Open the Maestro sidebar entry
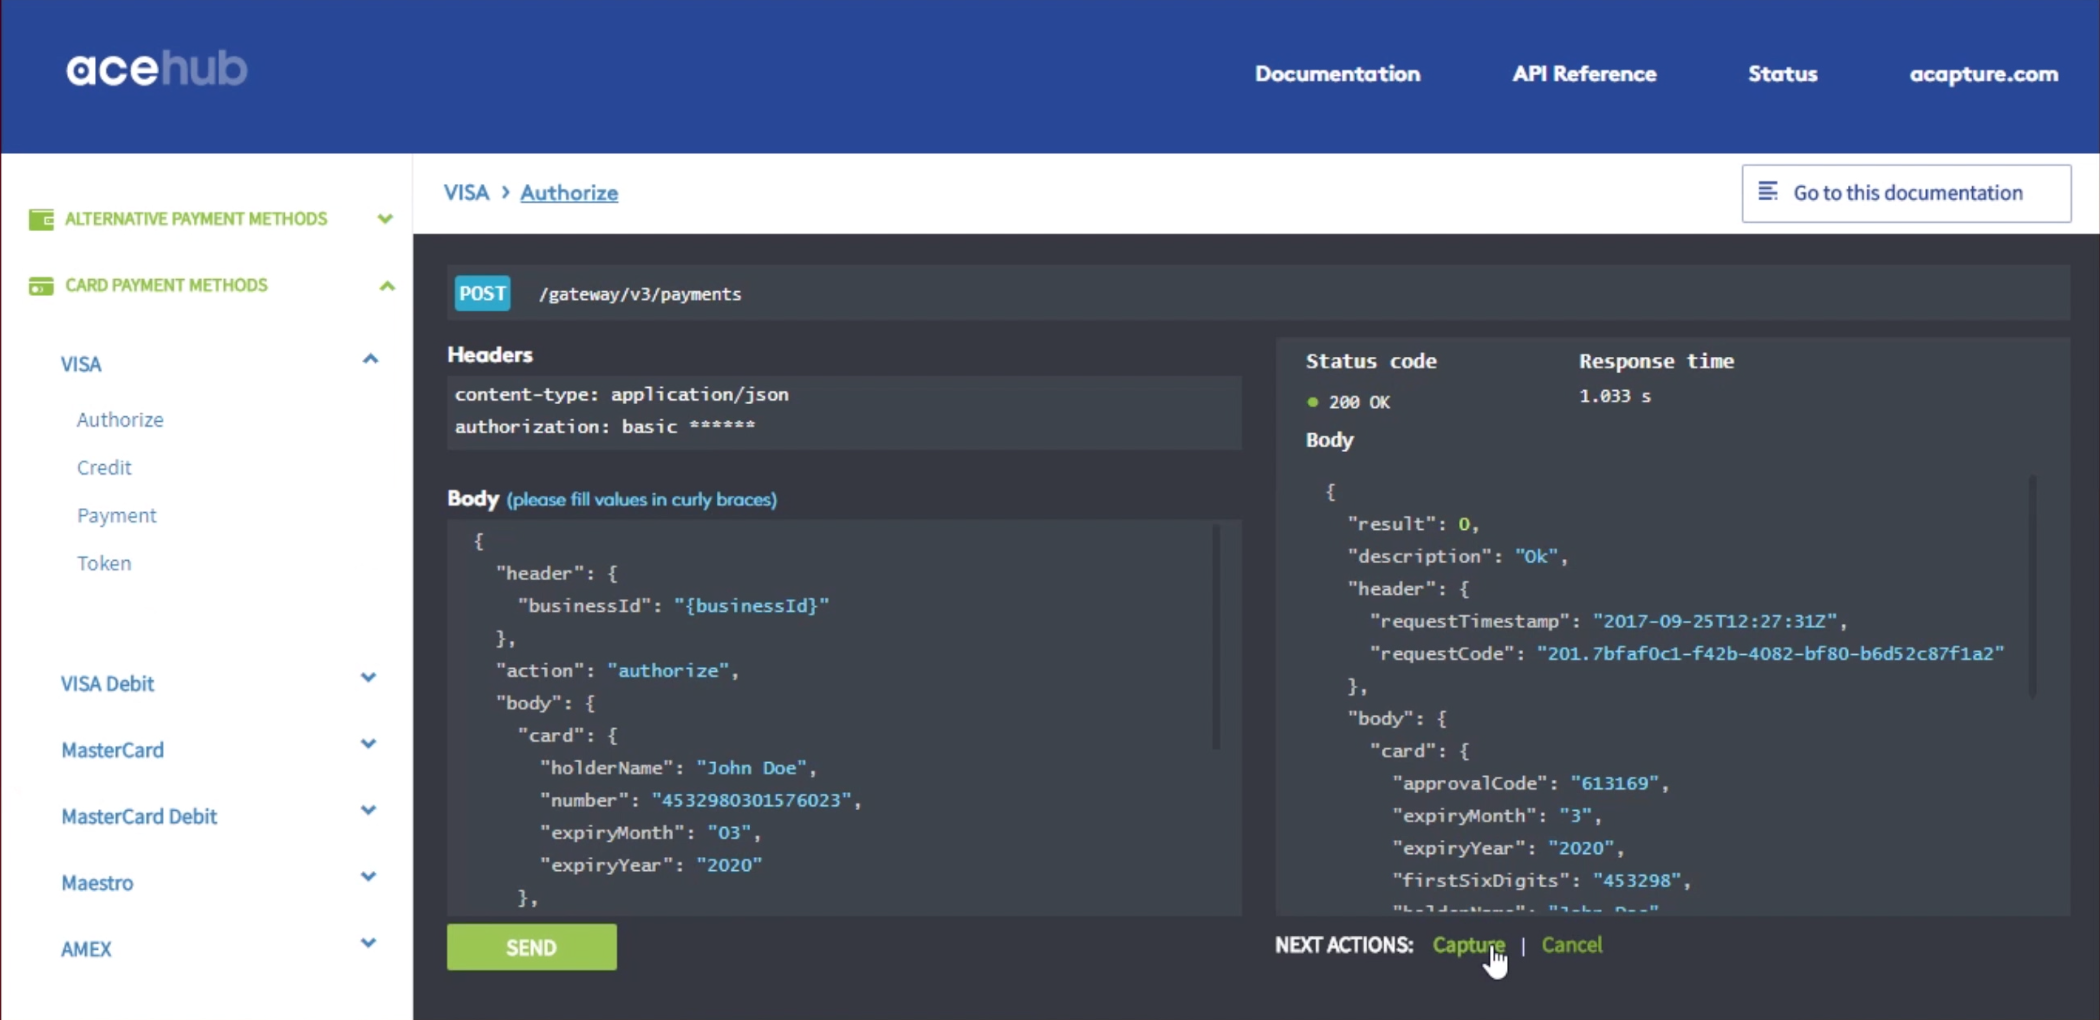Image resolution: width=2100 pixels, height=1020 pixels. coord(97,883)
